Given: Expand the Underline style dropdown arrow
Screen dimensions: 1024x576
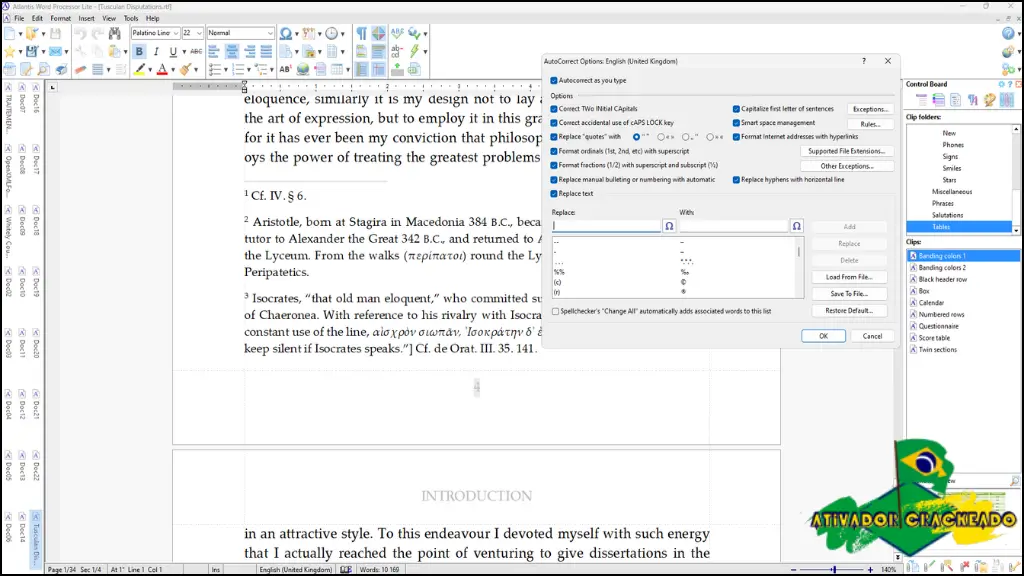Looking at the screenshot, I should (184, 52).
